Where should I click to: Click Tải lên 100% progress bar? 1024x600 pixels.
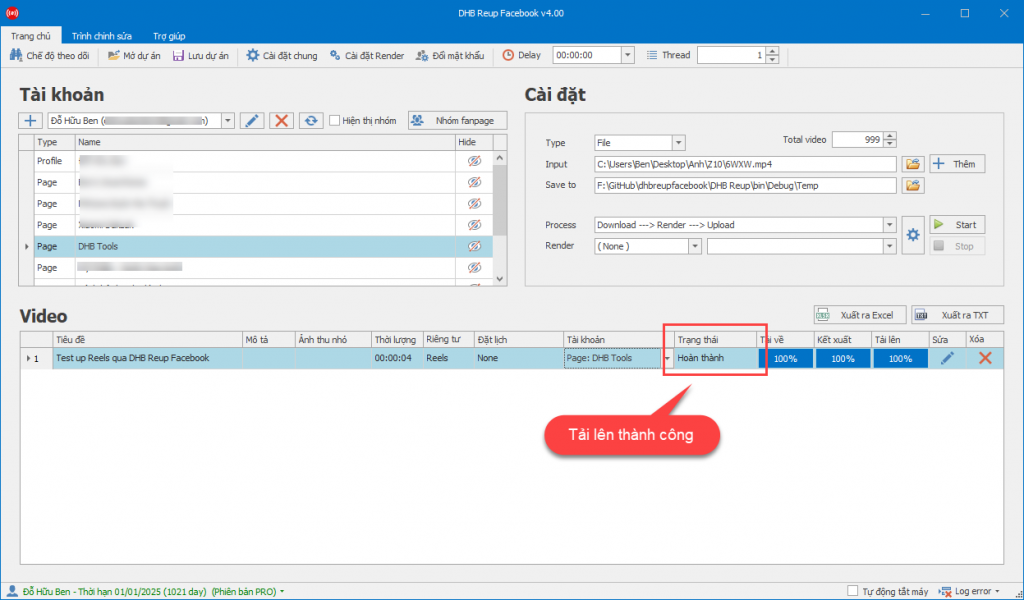pyautogui.click(x=901, y=358)
